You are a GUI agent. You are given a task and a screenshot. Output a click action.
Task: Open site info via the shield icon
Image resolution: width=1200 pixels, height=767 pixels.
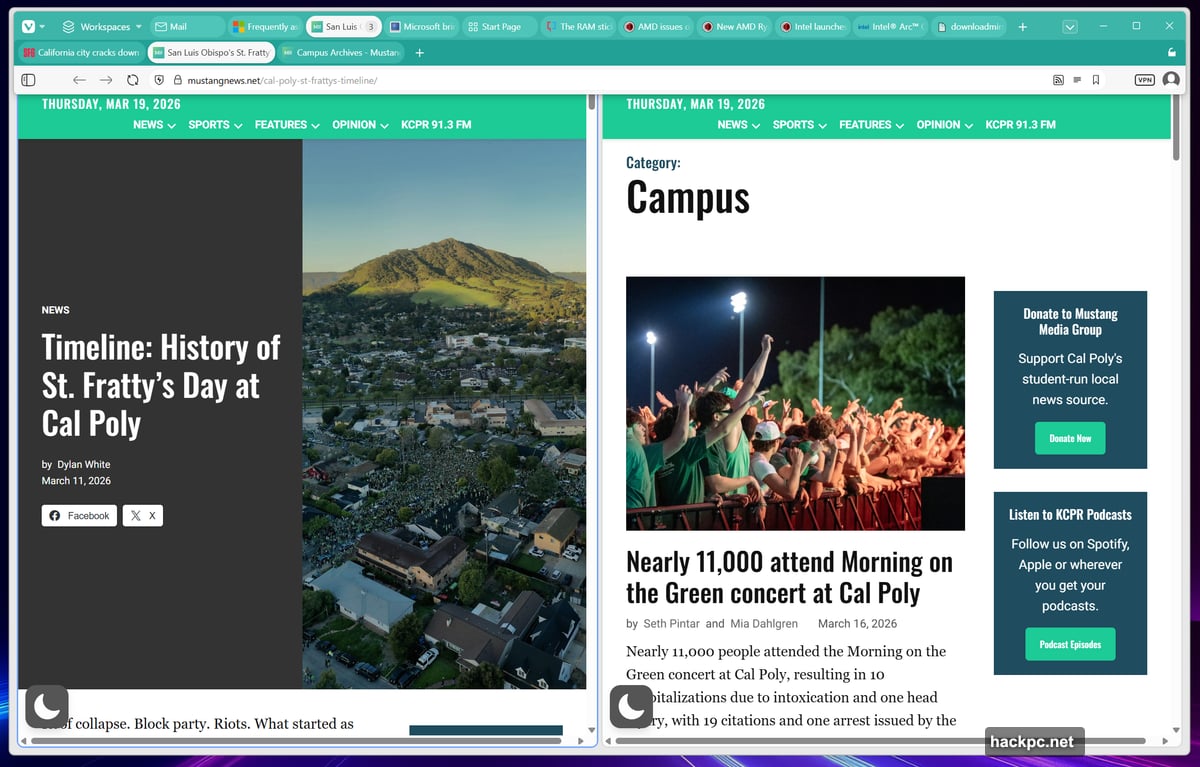coord(159,79)
